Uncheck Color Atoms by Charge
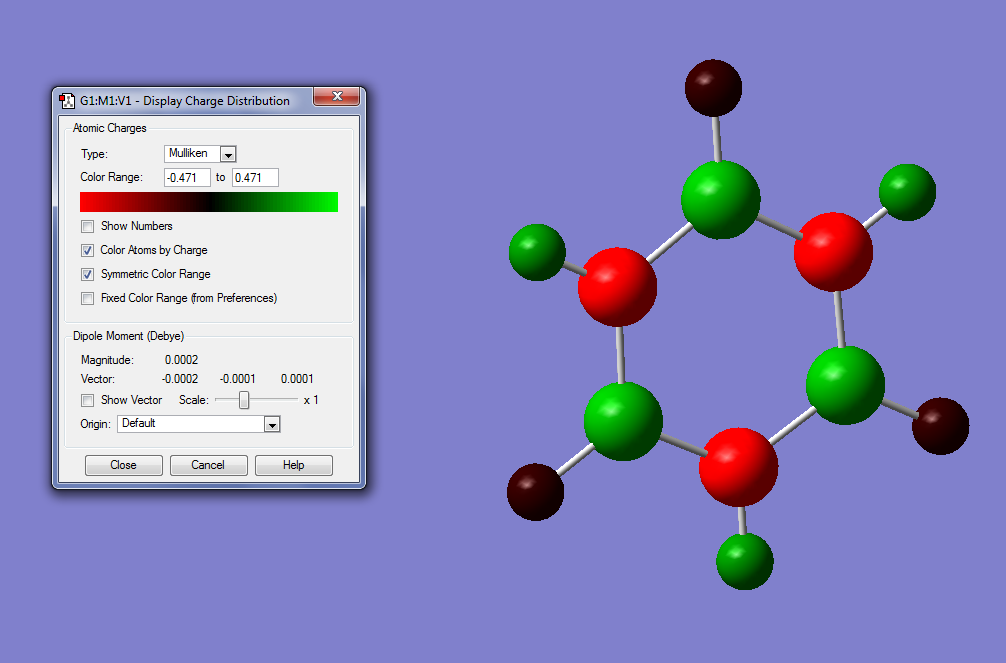The image size is (1006, 663). click(x=88, y=250)
